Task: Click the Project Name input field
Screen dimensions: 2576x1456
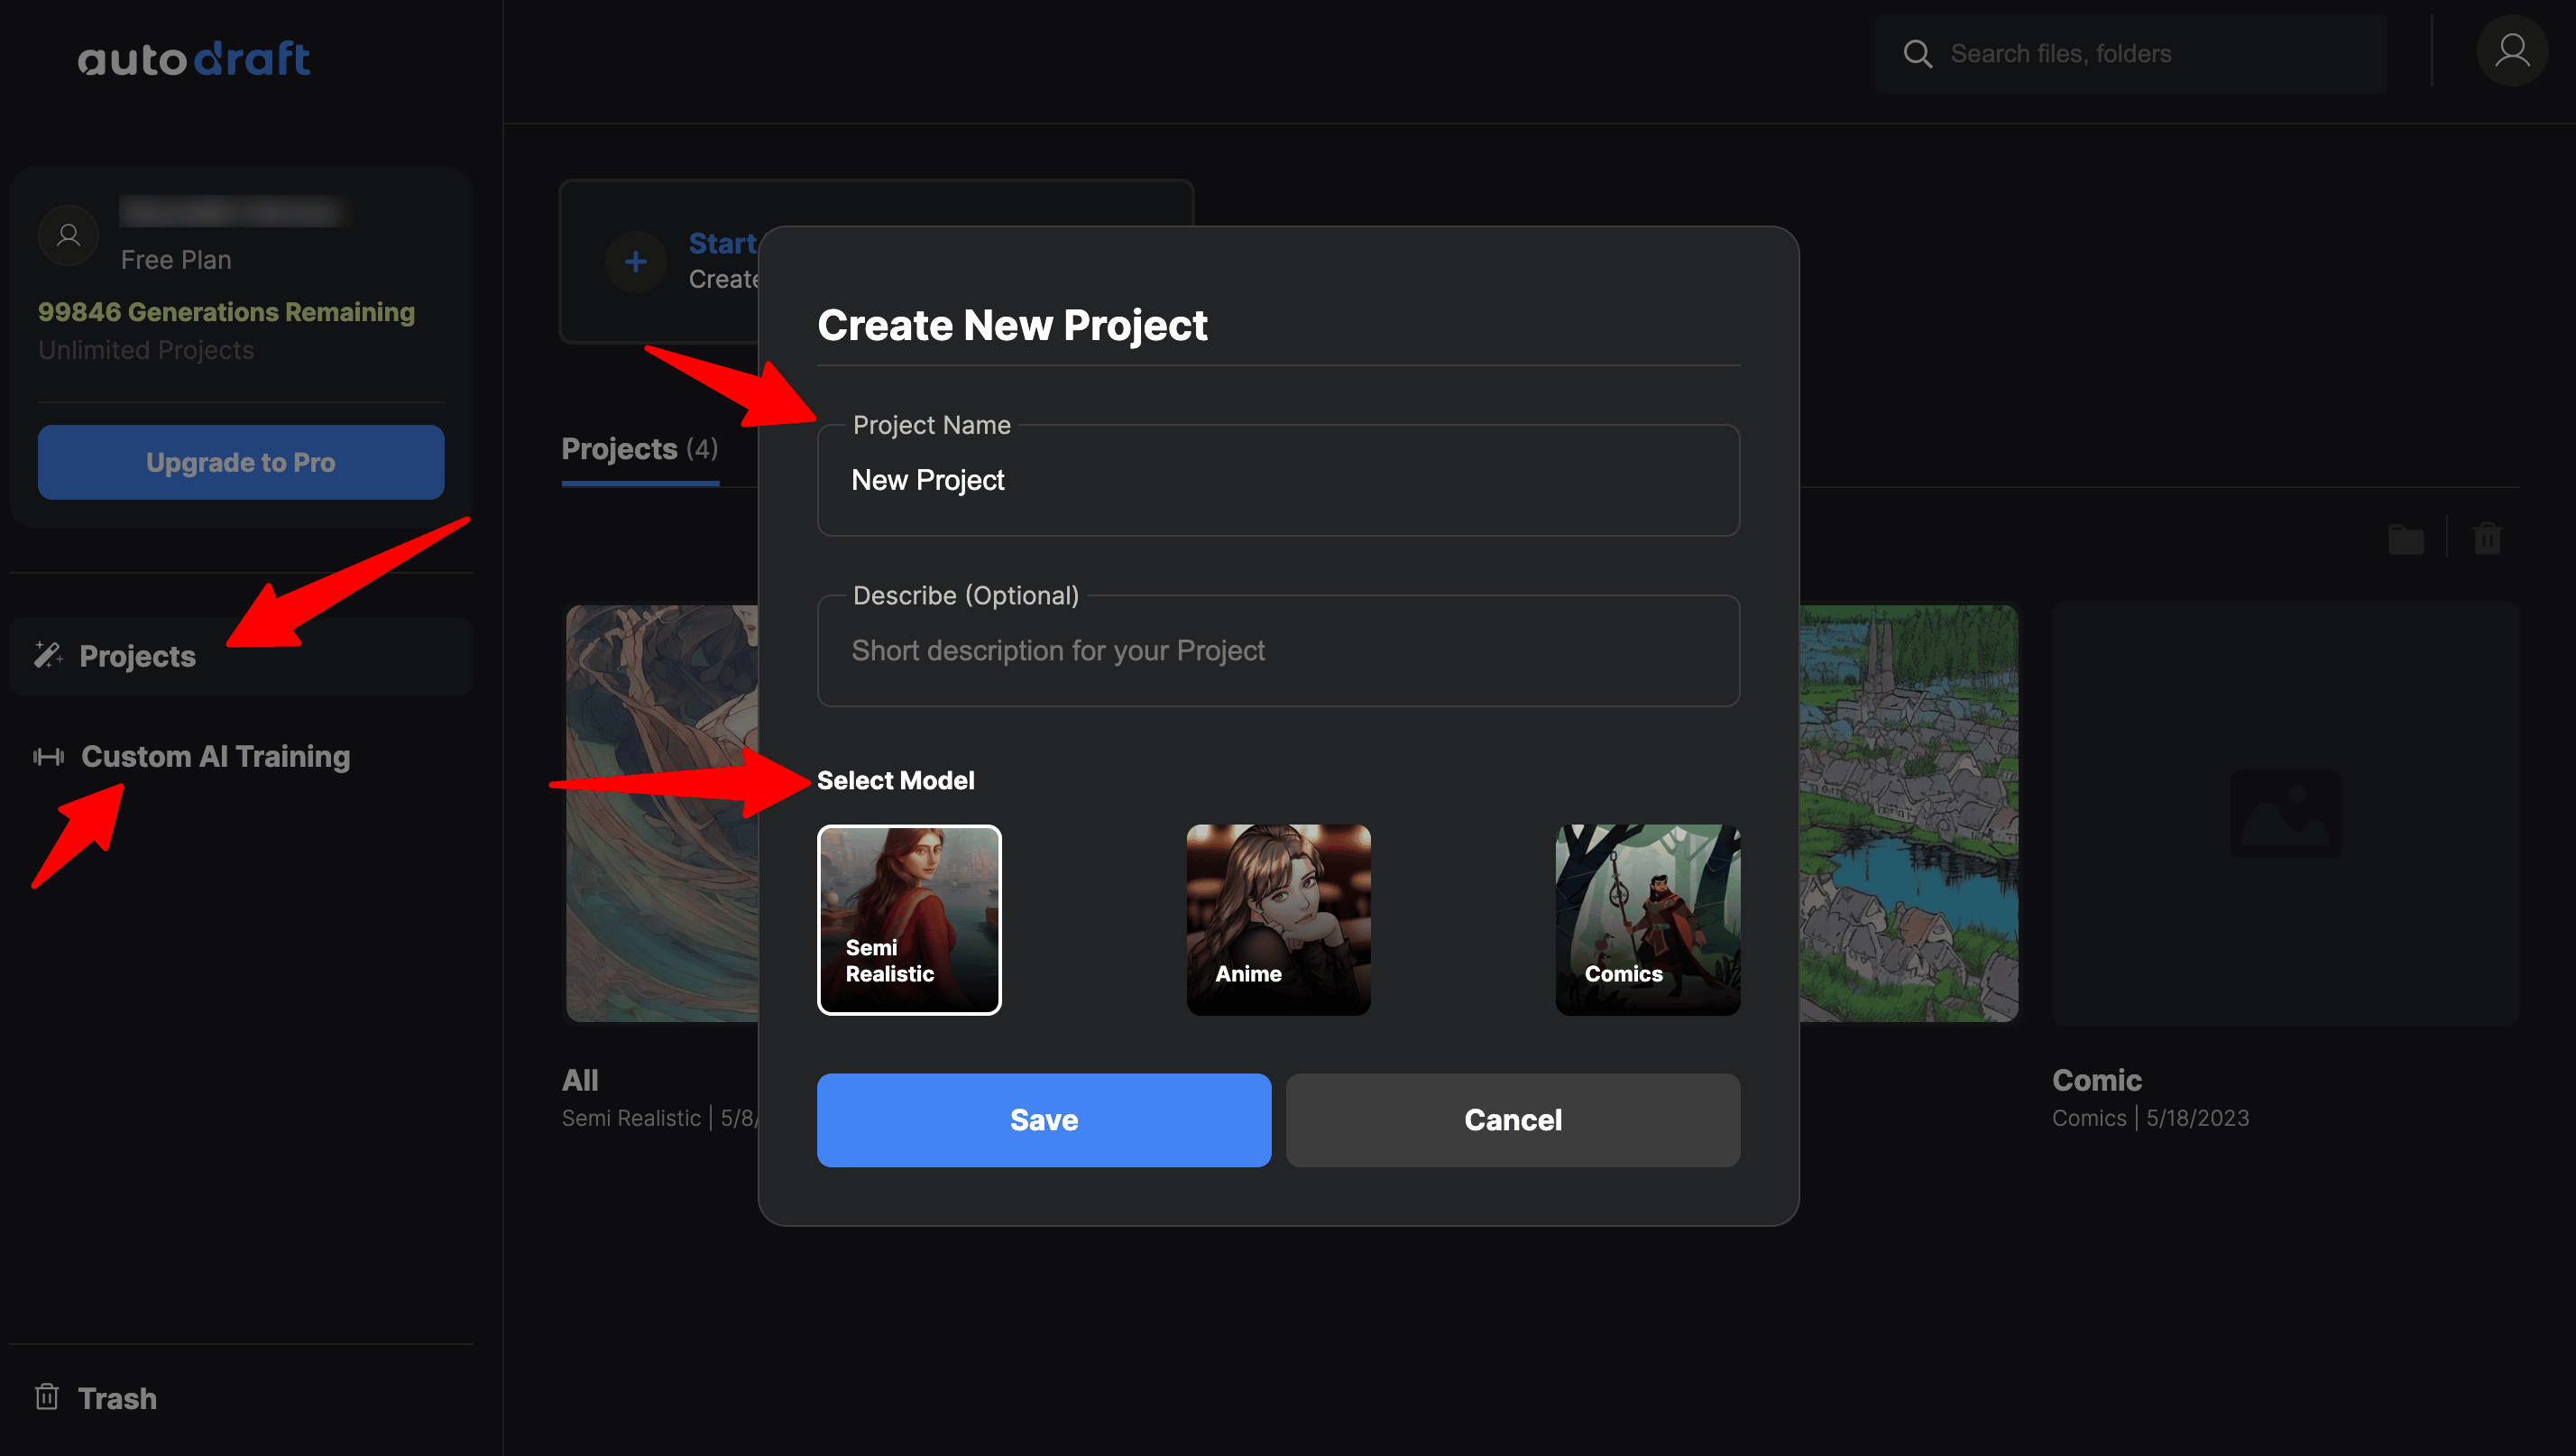Action: coord(1277,480)
